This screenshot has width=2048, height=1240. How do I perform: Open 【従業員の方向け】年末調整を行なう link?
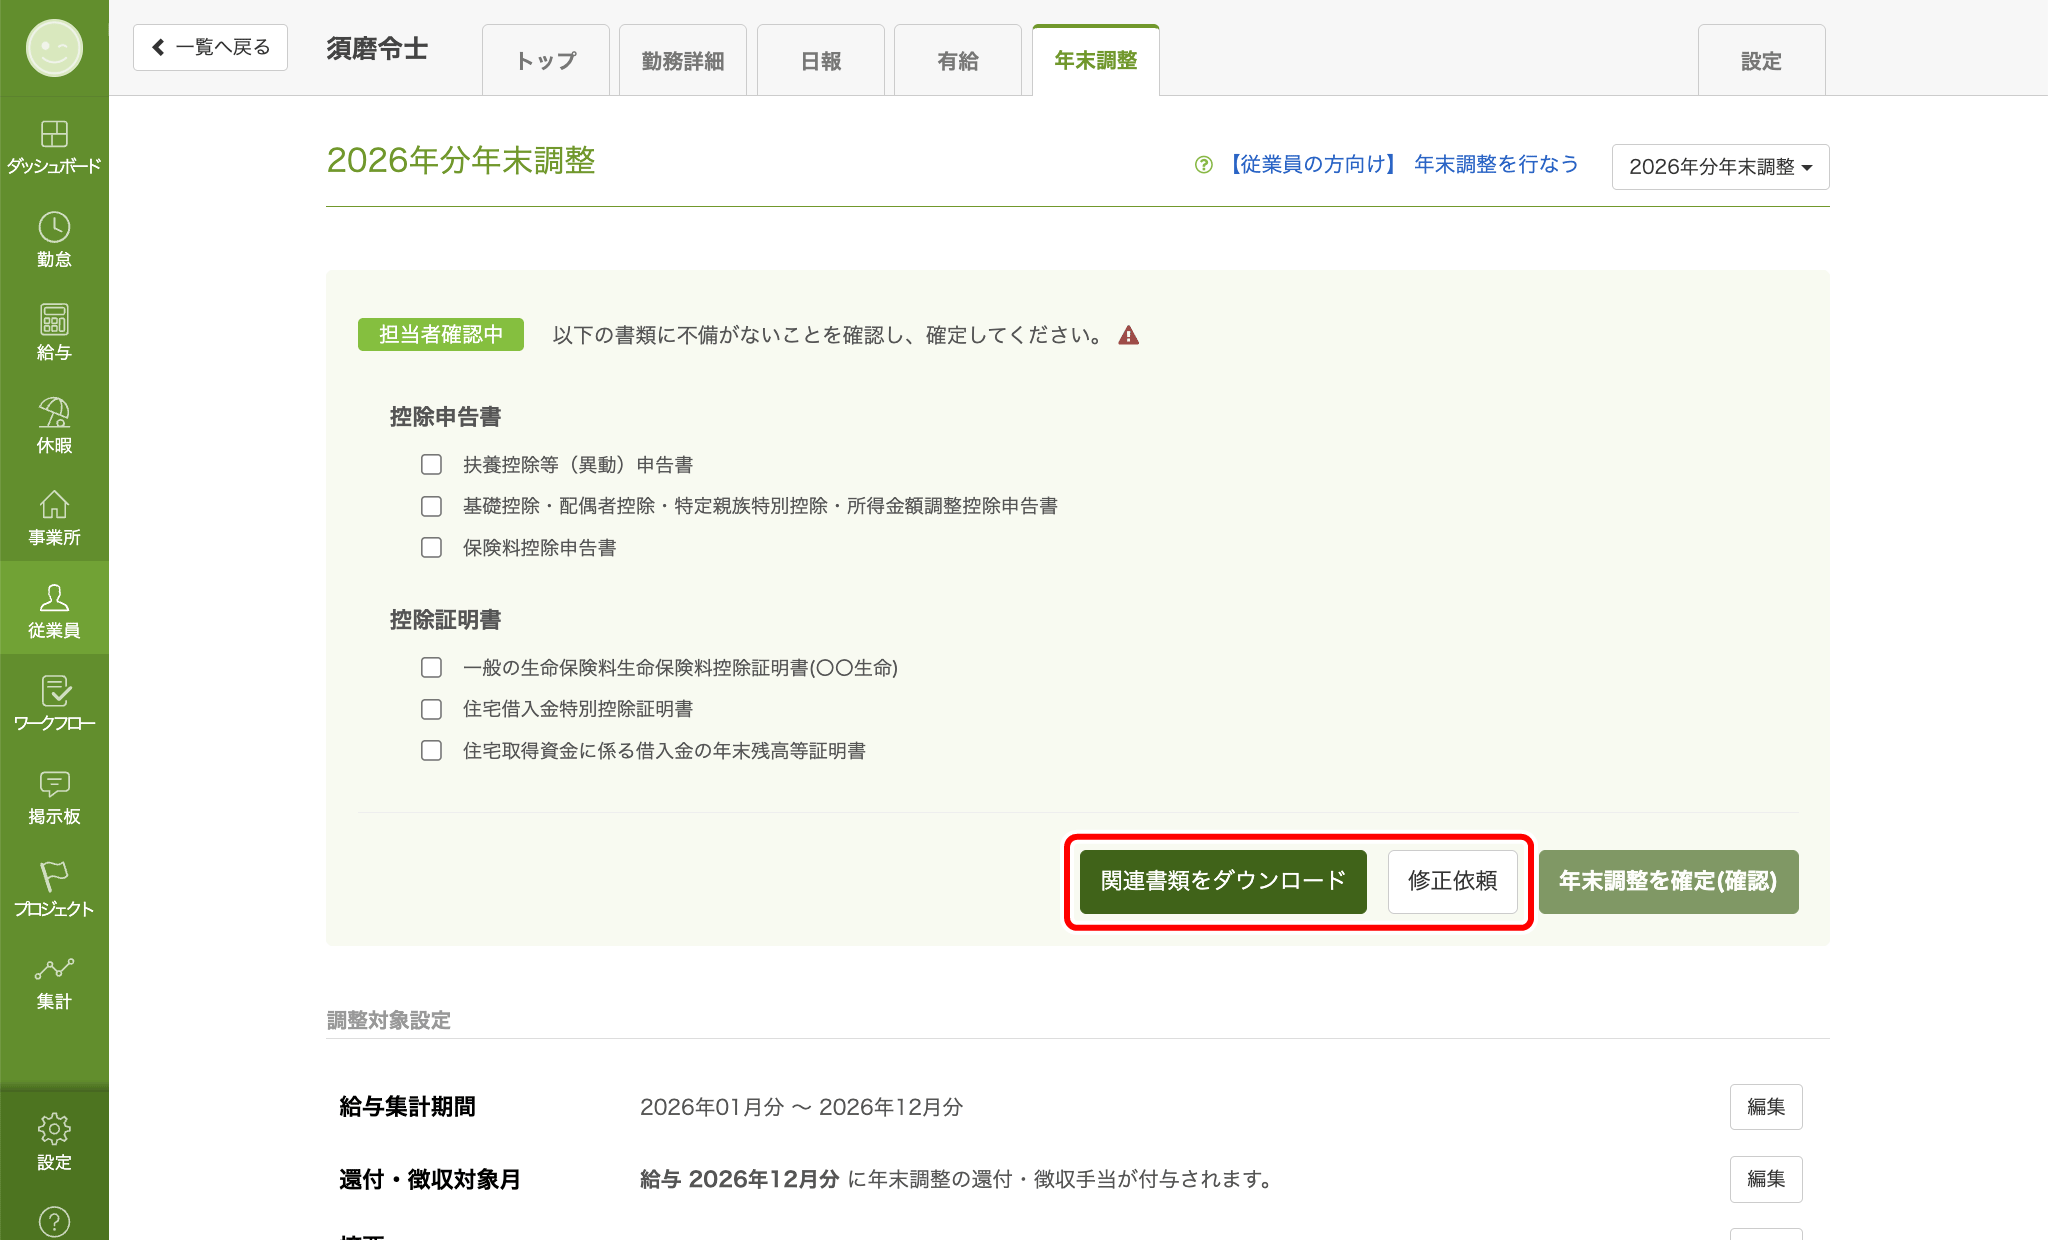click(x=1401, y=165)
